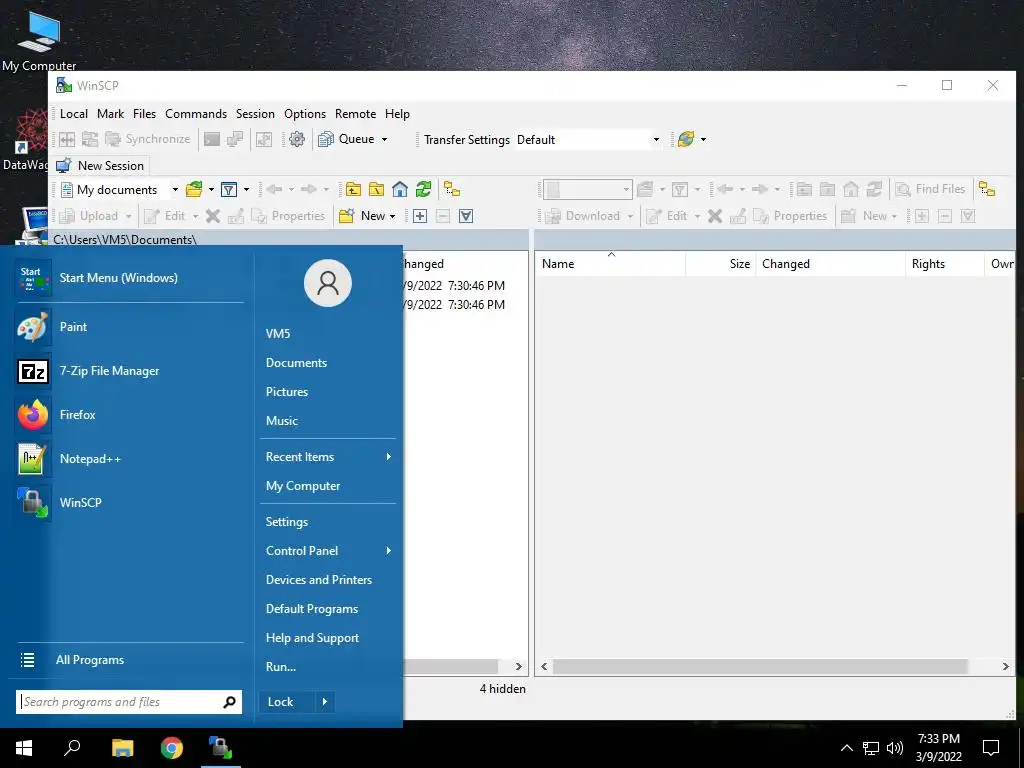Expand the My documents drive dropdown
This screenshot has height=768, width=1024.
(x=175, y=190)
